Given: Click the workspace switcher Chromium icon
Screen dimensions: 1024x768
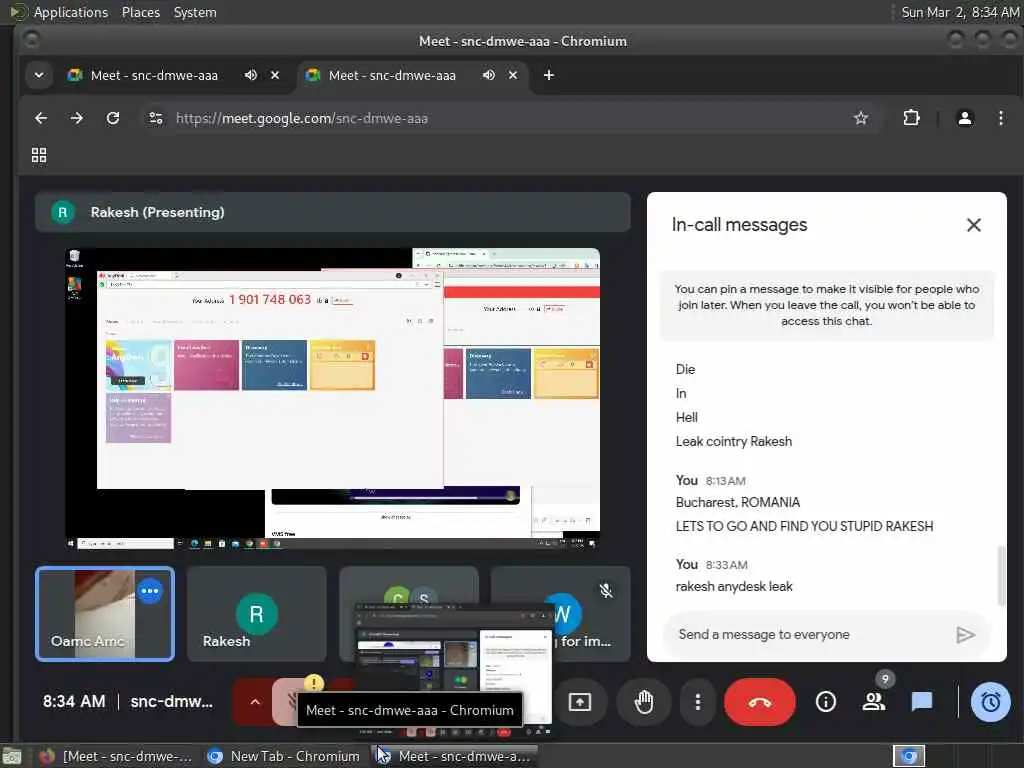Looking at the screenshot, I should coord(908,756).
